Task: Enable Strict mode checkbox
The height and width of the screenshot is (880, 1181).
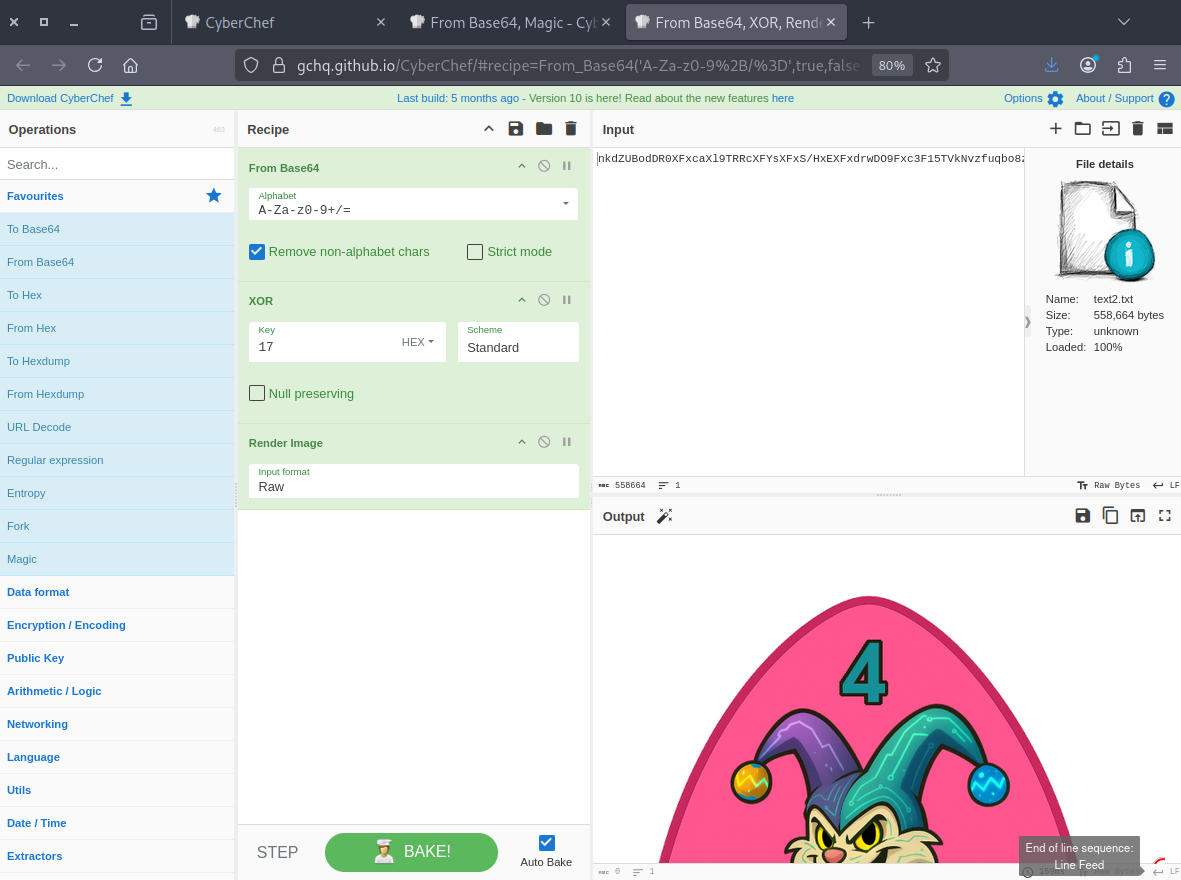Action: tap(475, 252)
